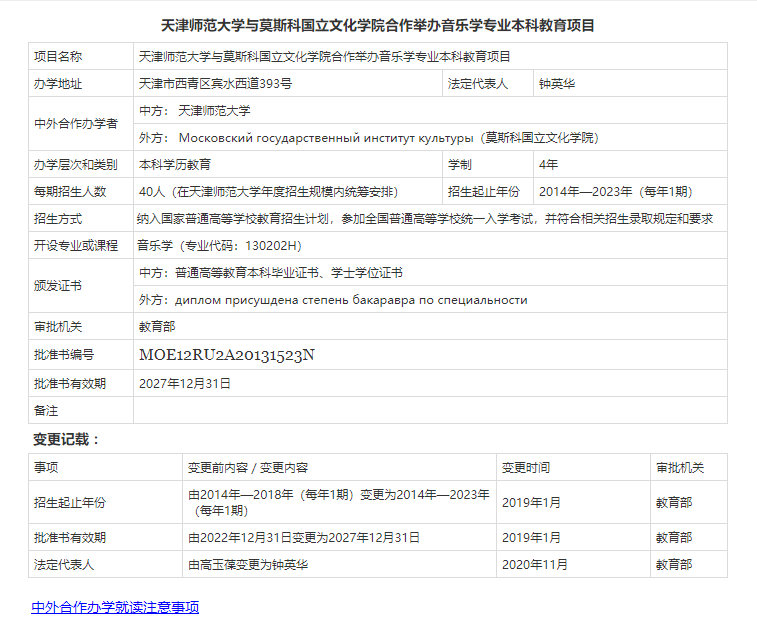Click 2019年1月 in the 批准书有效期 change row
The image size is (757, 626).
click(x=531, y=538)
